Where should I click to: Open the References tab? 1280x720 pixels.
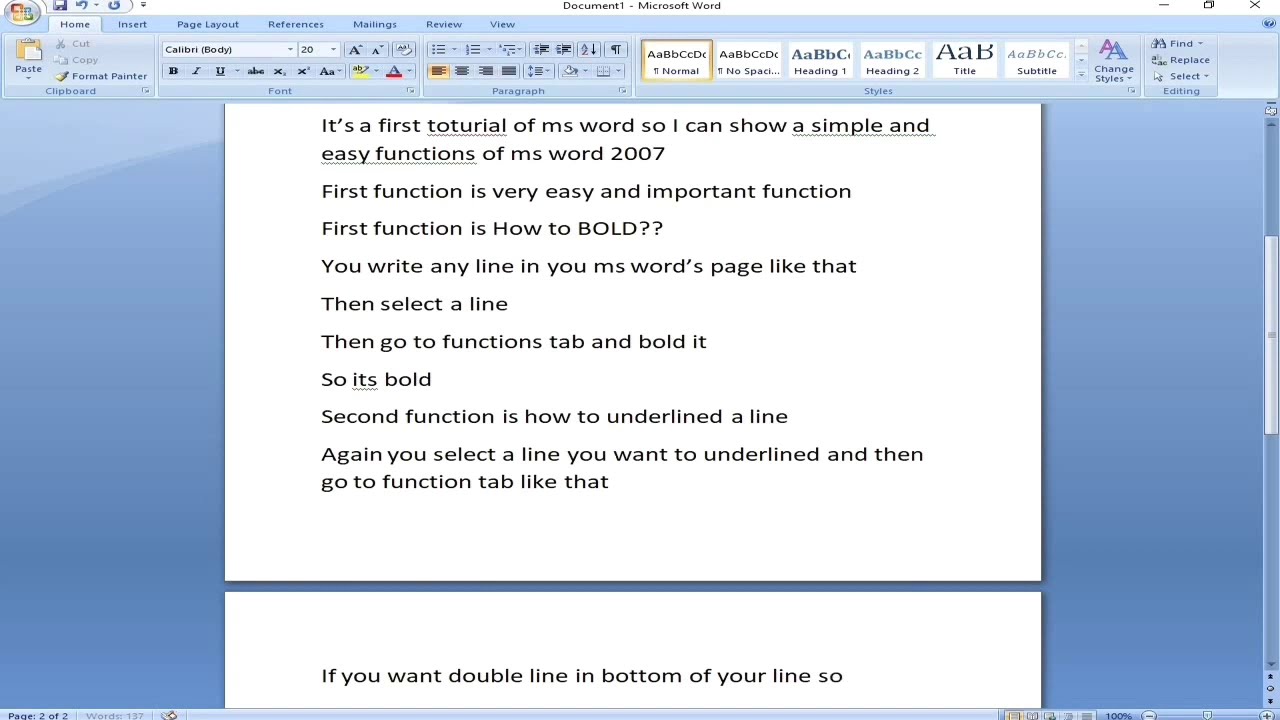coord(296,24)
